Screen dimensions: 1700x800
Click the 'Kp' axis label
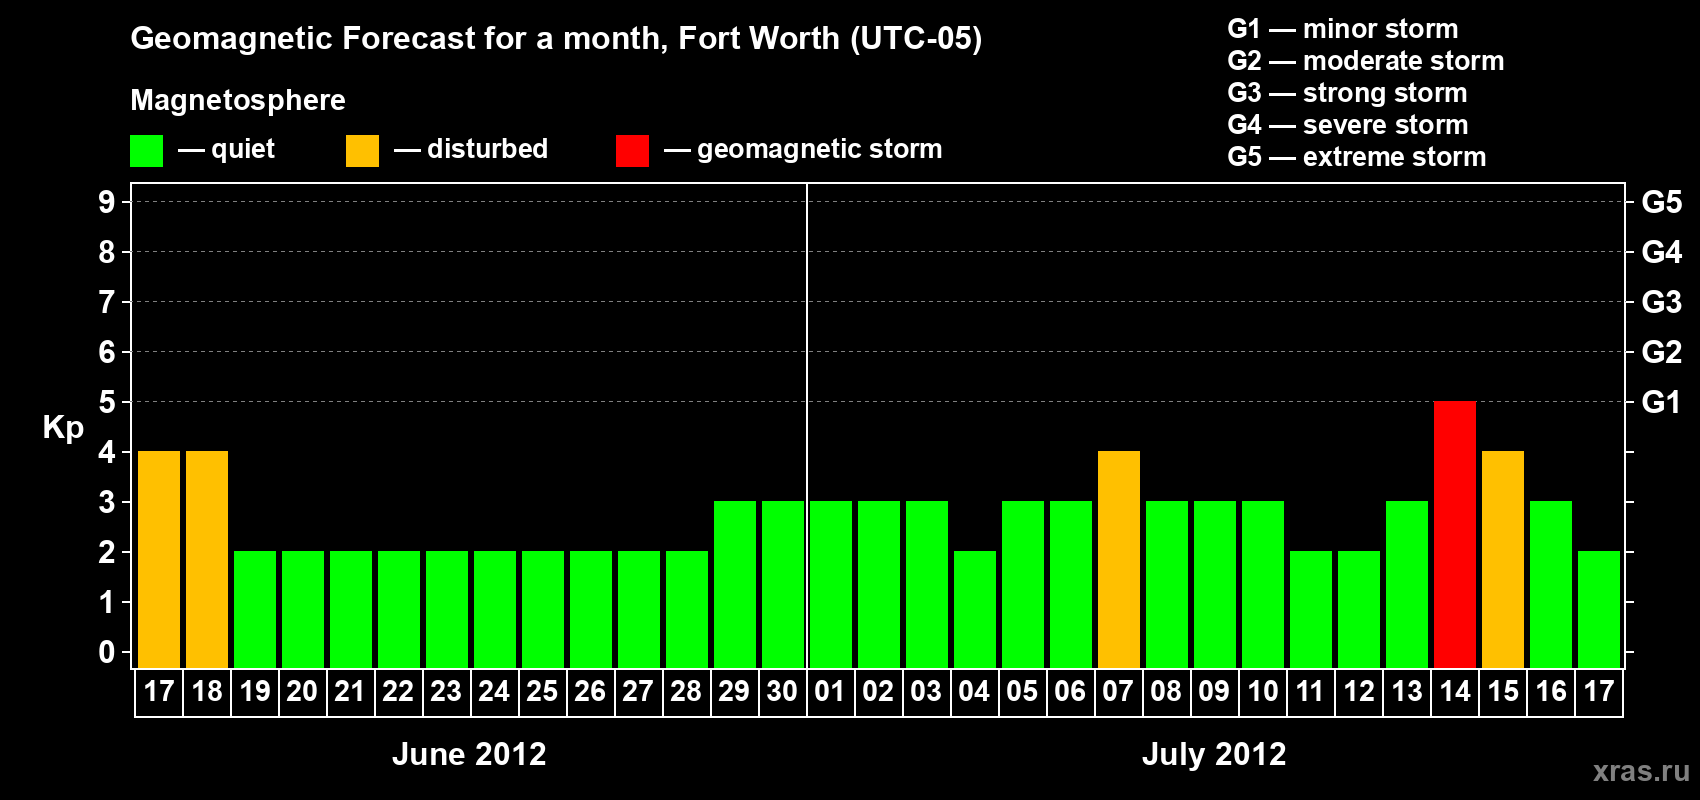[x=63, y=428]
